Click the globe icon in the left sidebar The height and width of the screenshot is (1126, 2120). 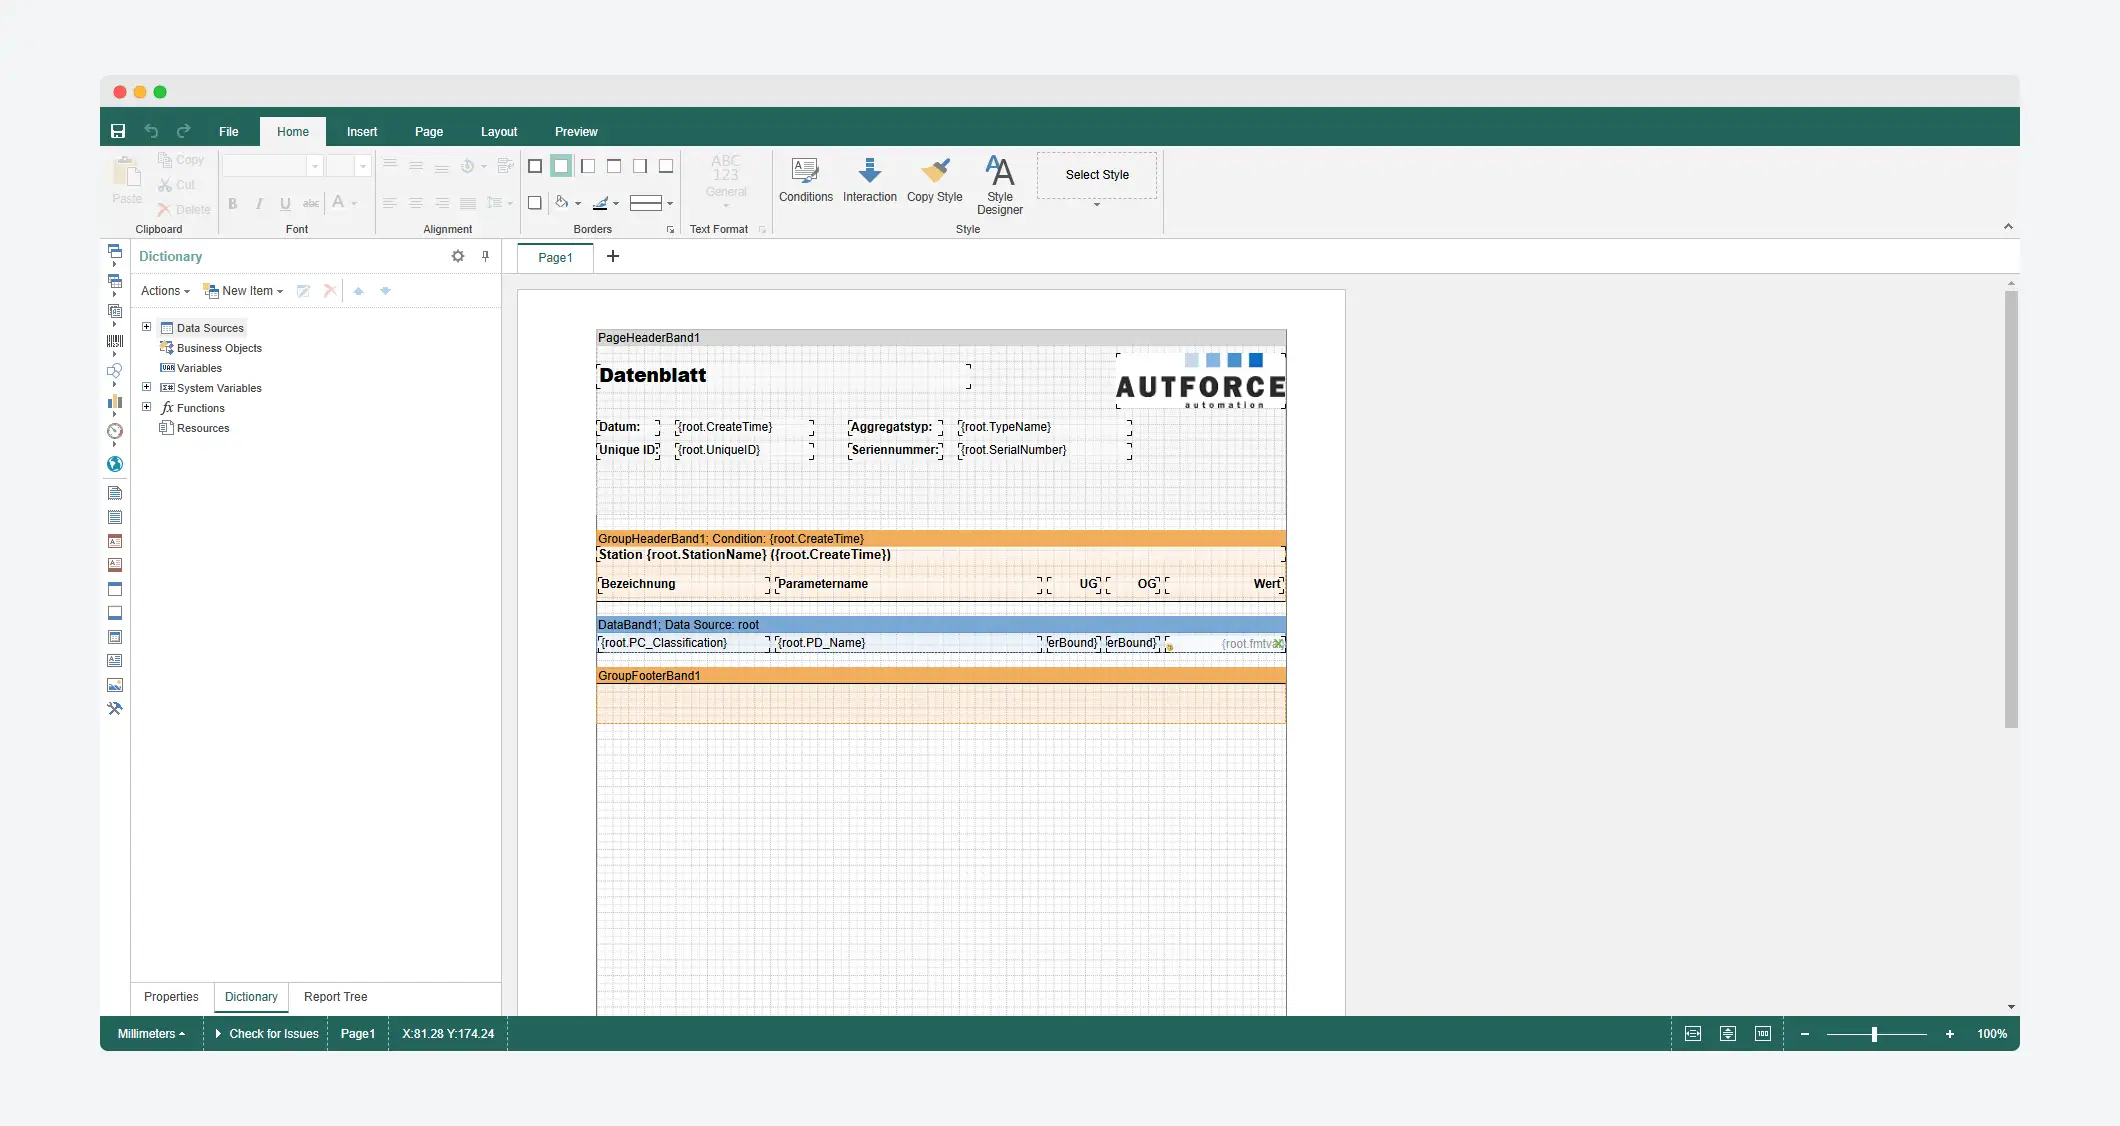pyautogui.click(x=115, y=464)
